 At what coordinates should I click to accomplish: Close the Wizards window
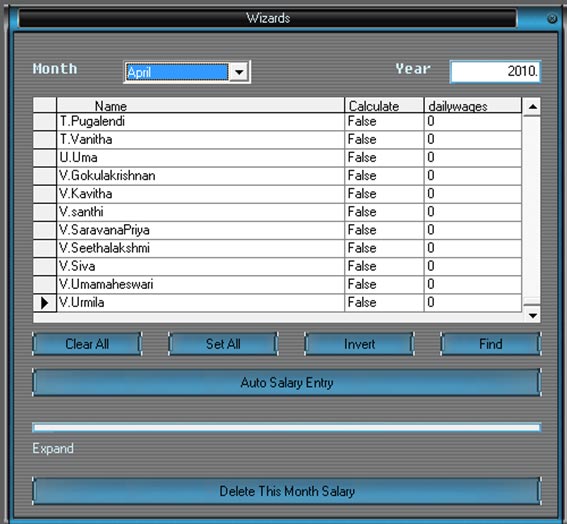pos(552,18)
